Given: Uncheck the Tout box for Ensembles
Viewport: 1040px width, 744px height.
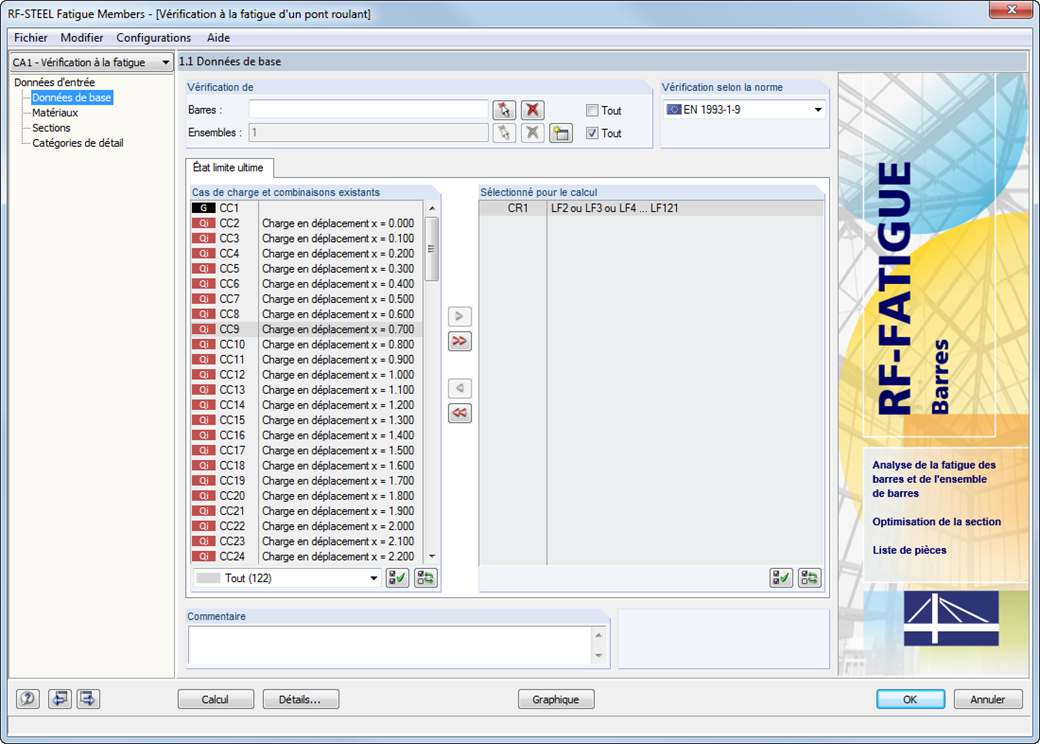Looking at the screenshot, I should [592, 133].
